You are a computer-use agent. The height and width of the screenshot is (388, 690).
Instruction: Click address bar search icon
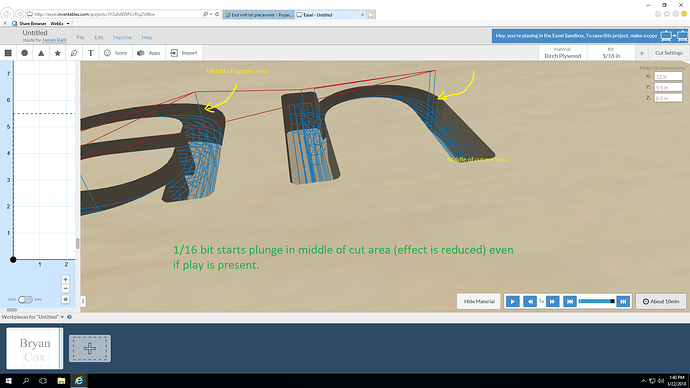205,14
